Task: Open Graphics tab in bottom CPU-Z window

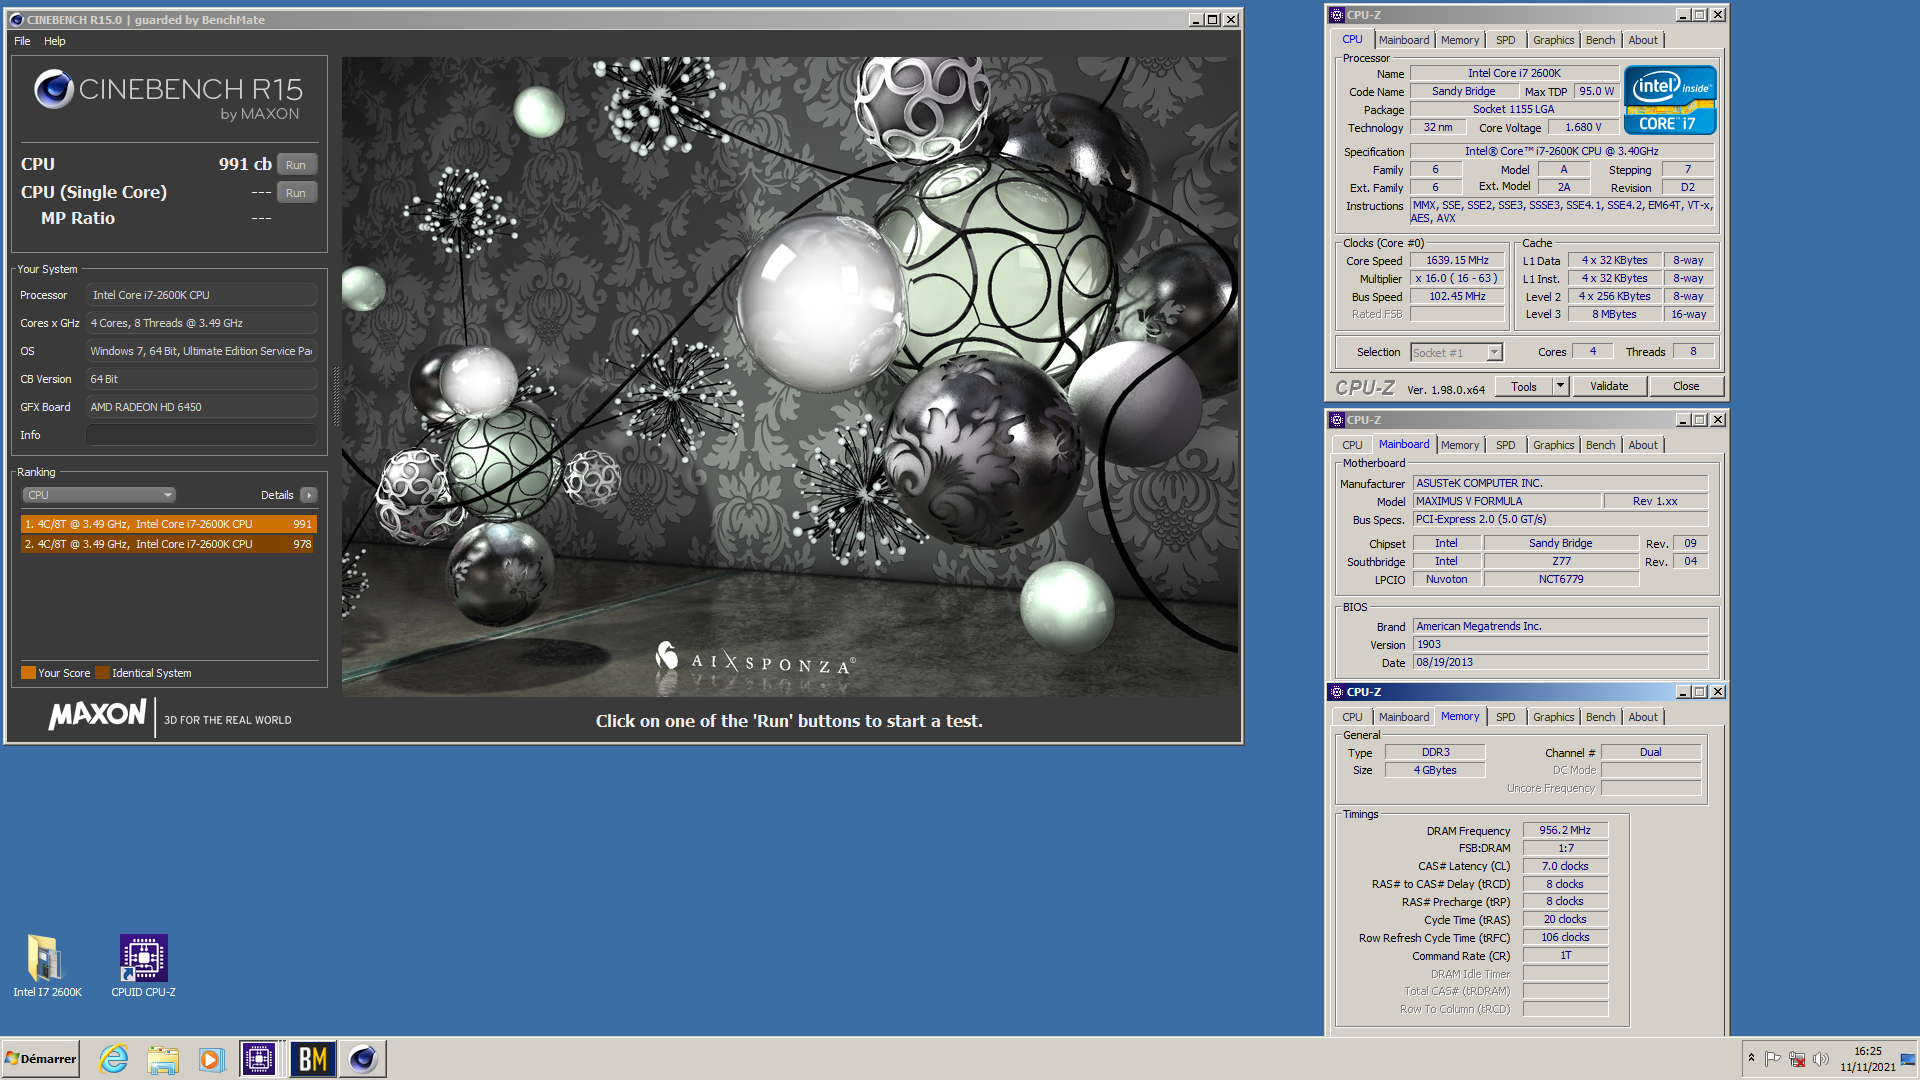Action: (1553, 717)
